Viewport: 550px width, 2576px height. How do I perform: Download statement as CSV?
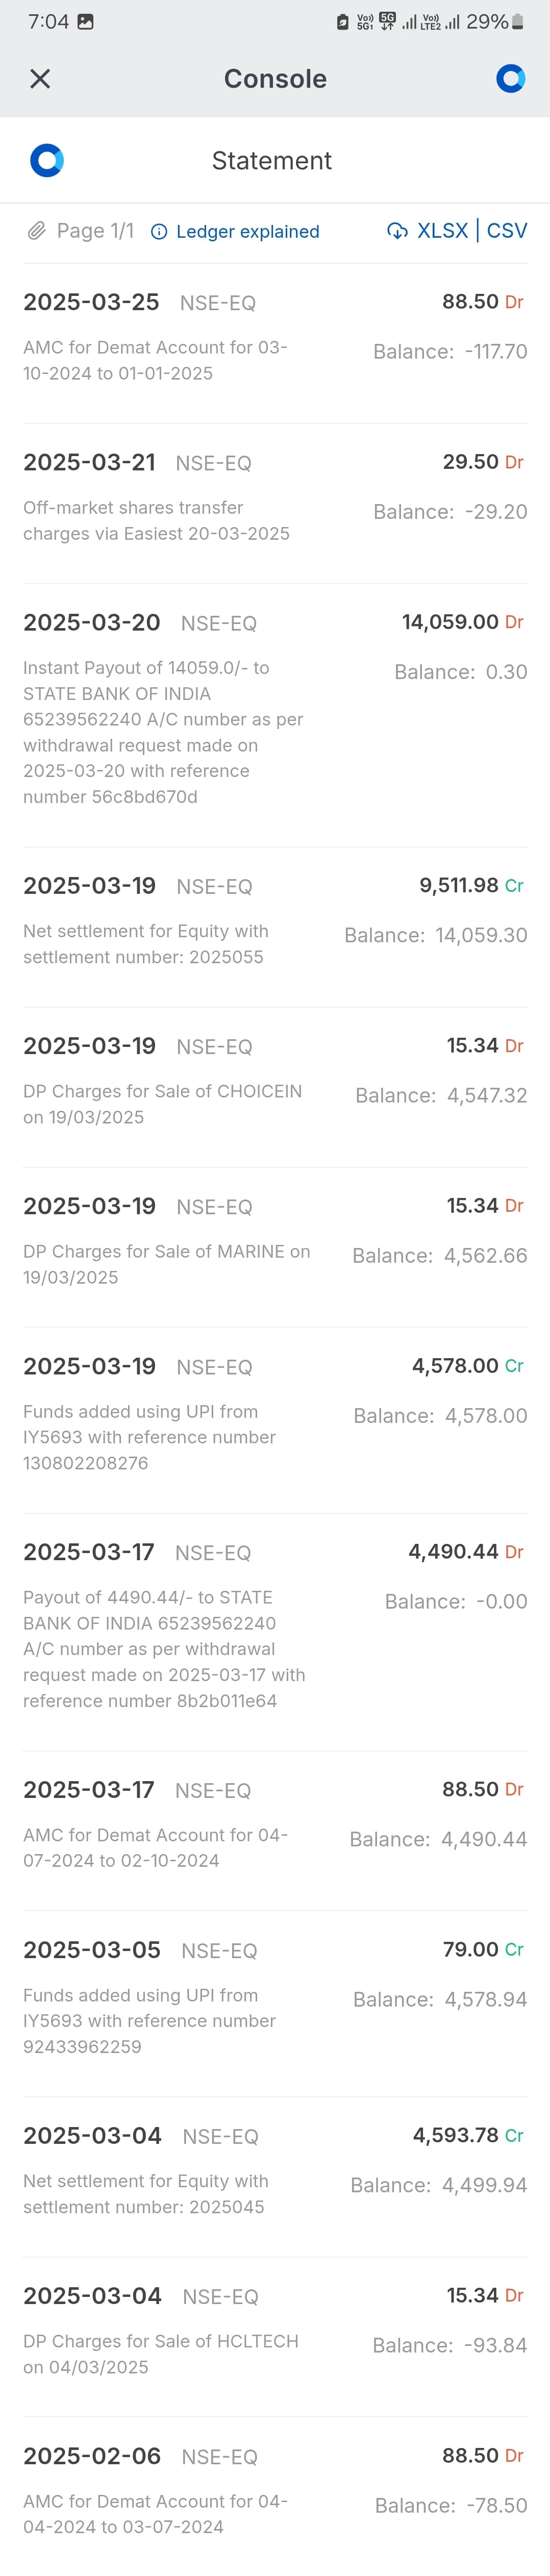pyautogui.click(x=507, y=231)
